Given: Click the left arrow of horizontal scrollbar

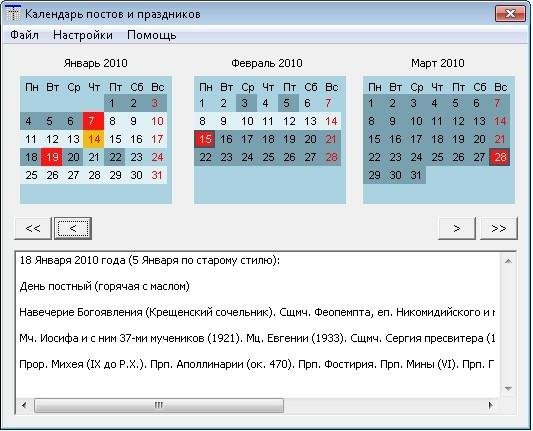Looking at the screenshot, I should point(24,405).
